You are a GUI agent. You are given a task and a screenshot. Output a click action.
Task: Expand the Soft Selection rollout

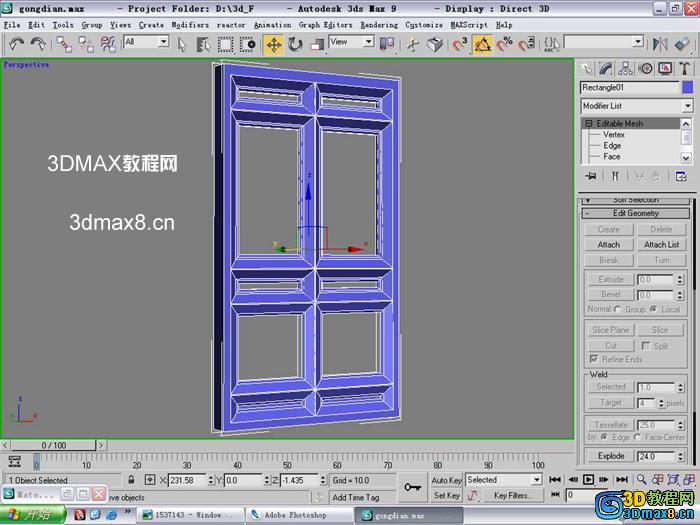[636, 200]
